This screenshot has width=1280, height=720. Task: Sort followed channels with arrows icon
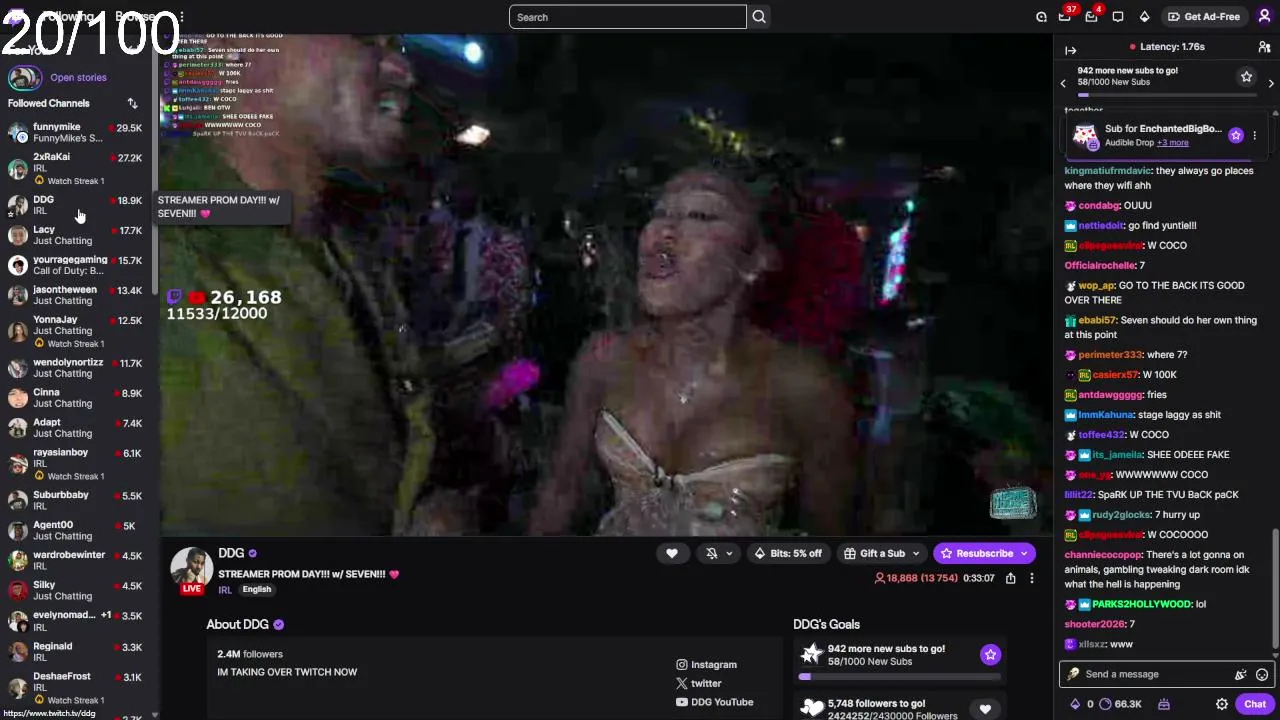132,103
